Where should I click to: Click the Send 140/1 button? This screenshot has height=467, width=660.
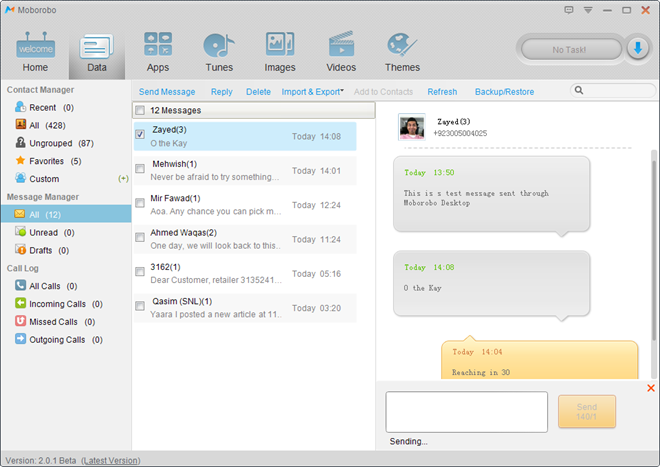pos(587,411)
